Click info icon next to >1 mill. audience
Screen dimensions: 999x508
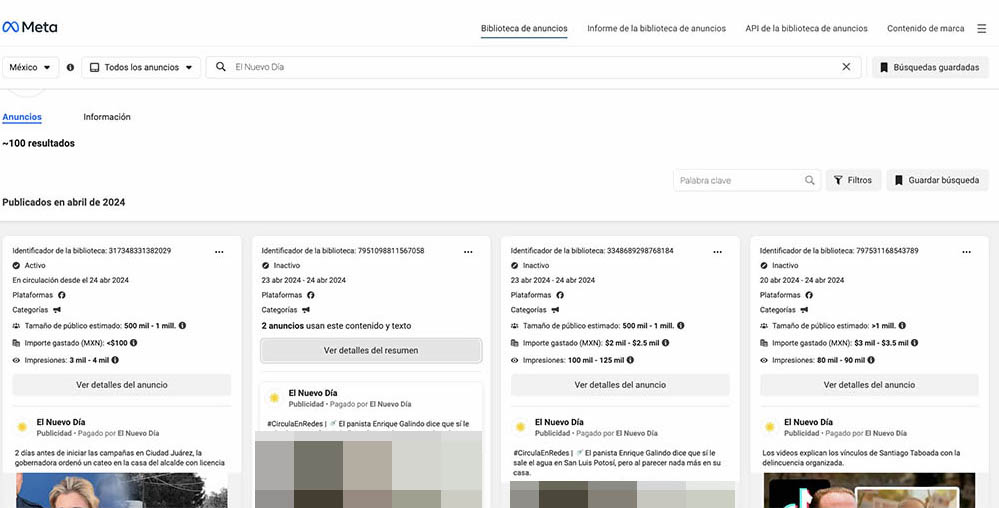pos(902,326)
